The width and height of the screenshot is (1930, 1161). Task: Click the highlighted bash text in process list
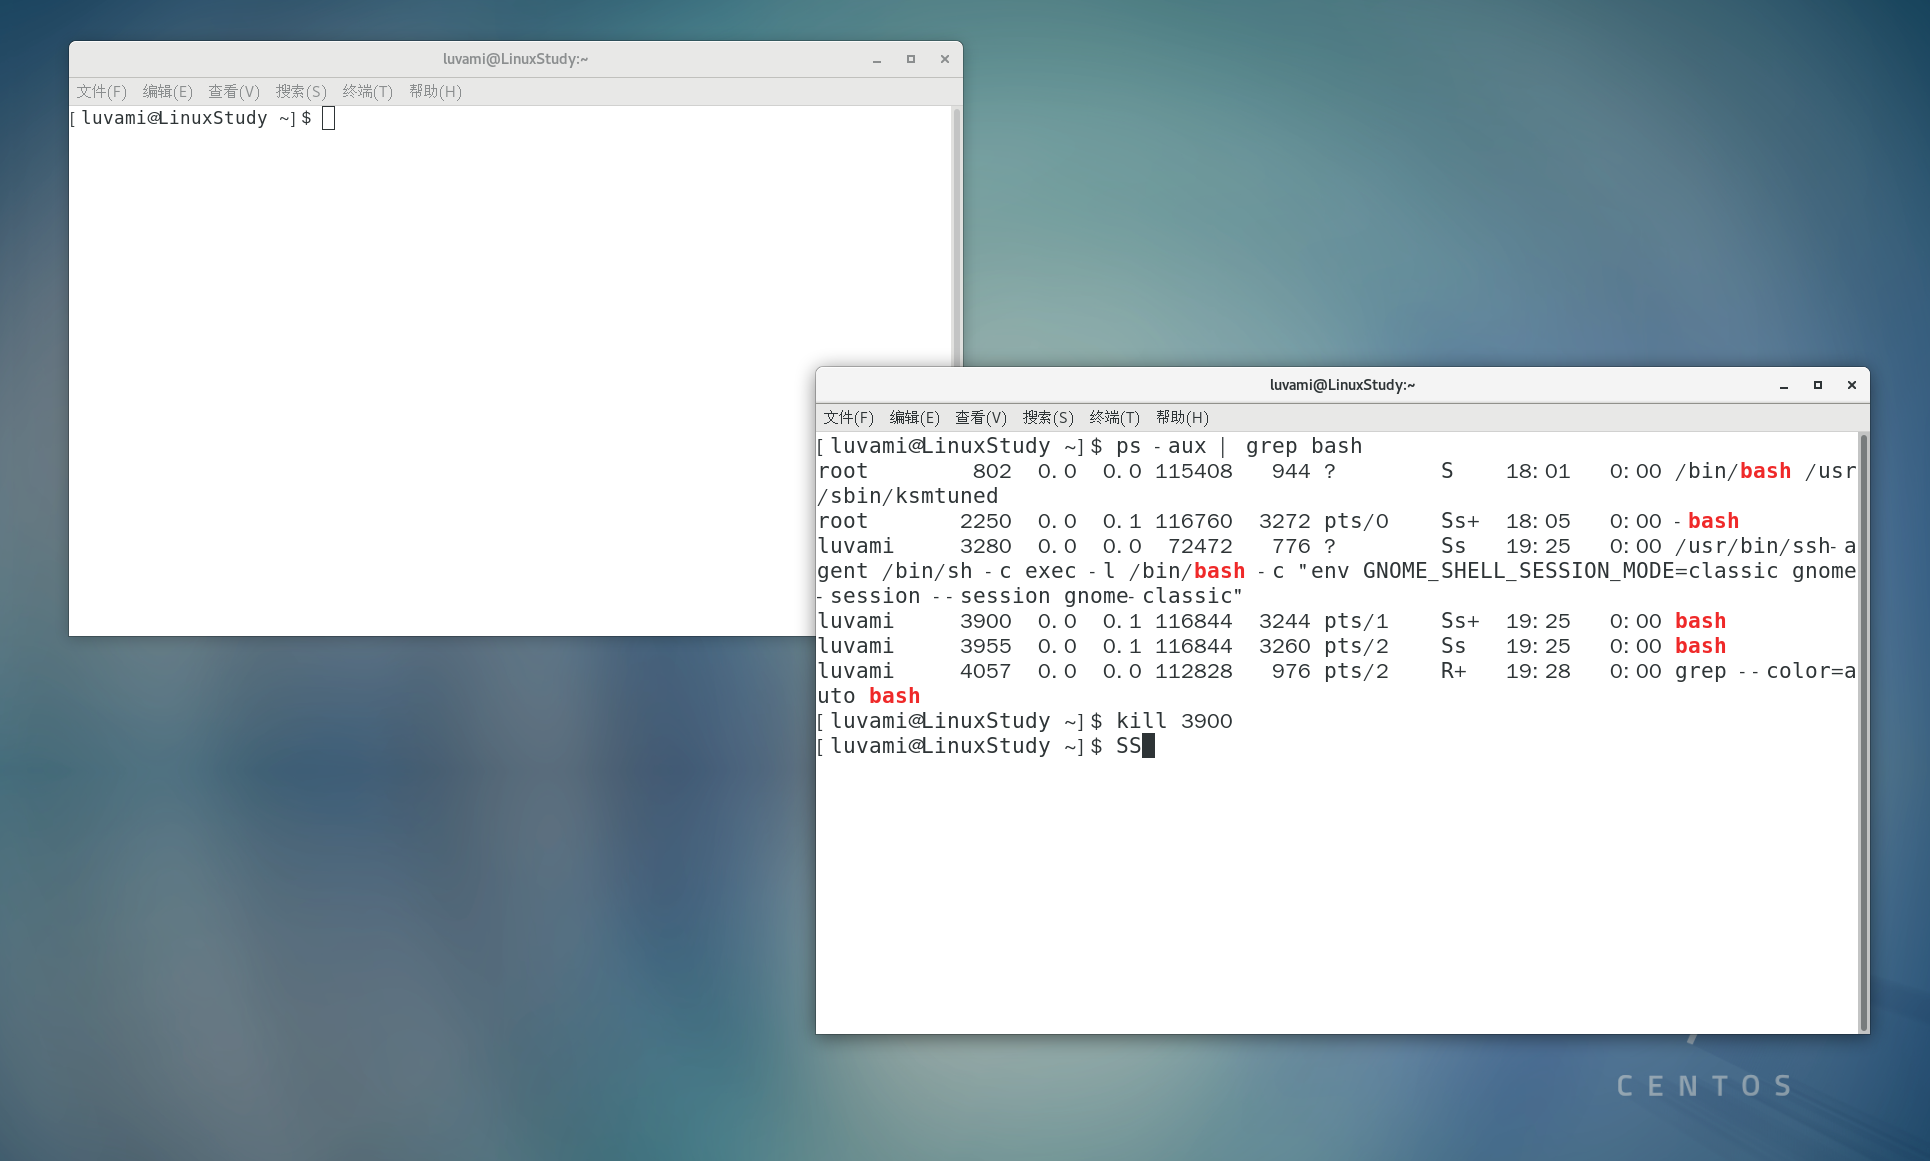click(x=1700, y=620)
